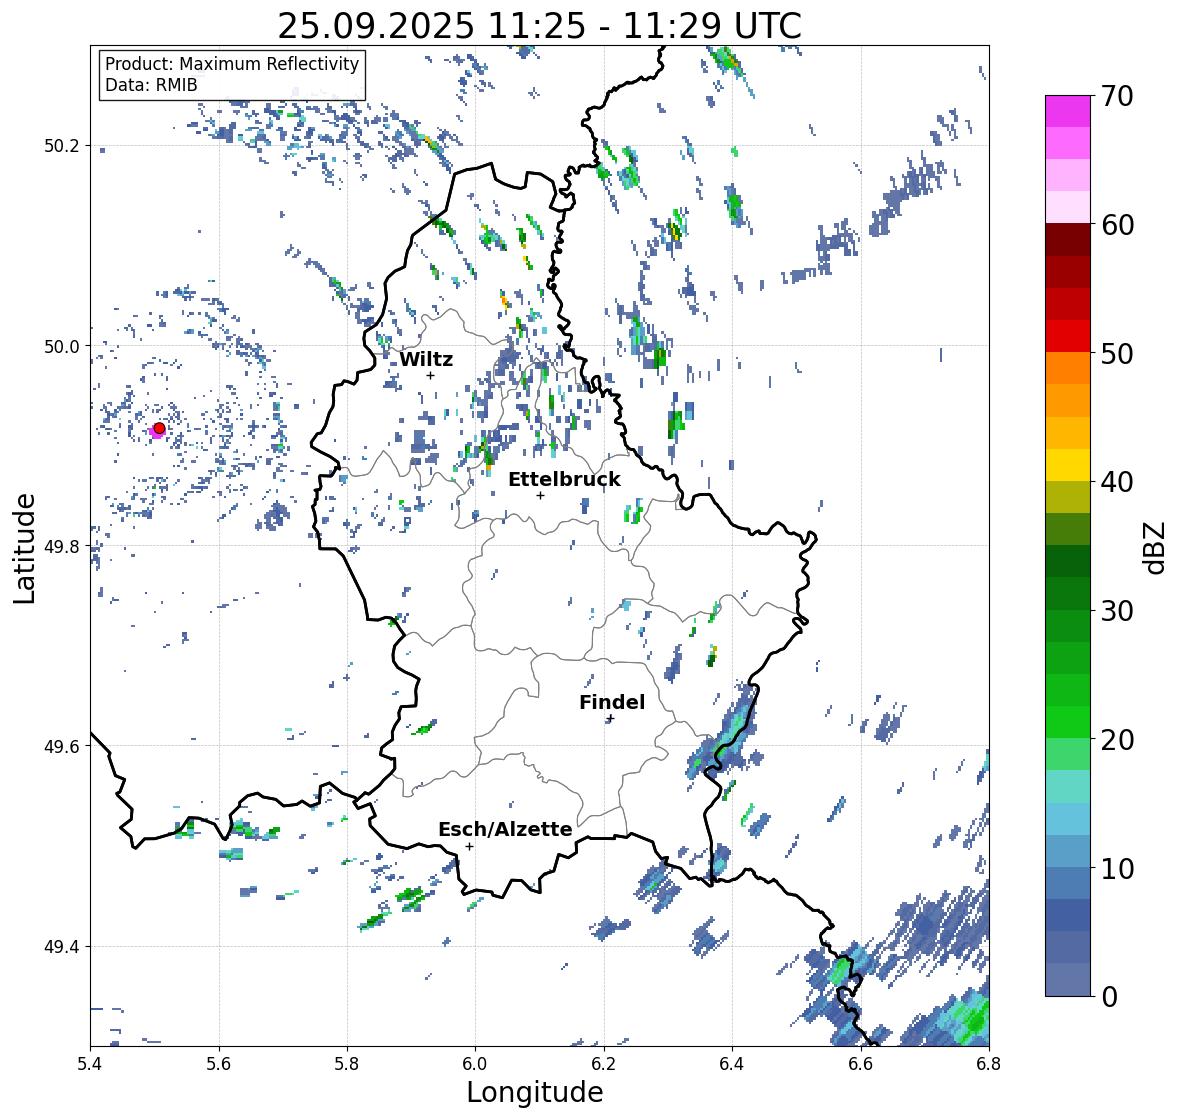1179x1117 pixels.
Task: Click the 50.2 latitude tick label
Action: (x=62, y=146)
